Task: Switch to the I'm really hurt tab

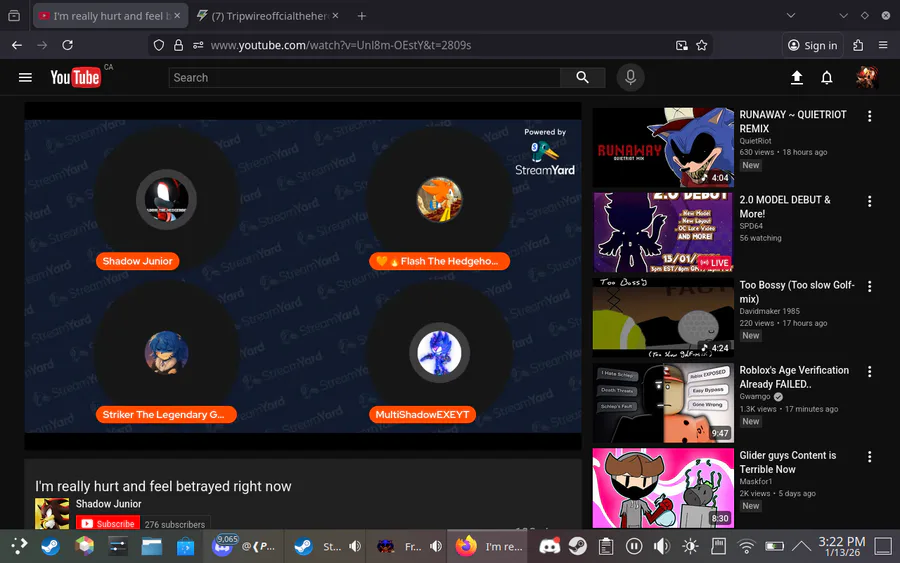Action: pyautogui.click(x=108, y=16)
